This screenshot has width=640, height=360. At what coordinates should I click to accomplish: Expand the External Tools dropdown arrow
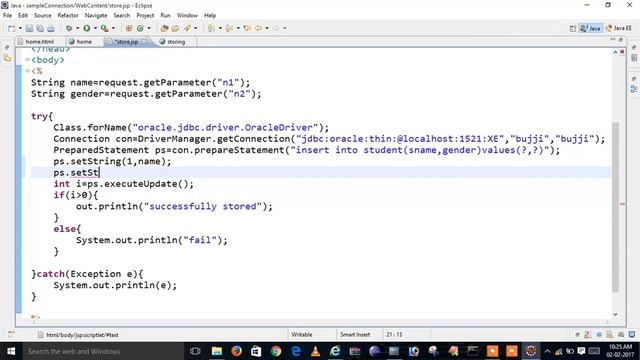(113, 28)
